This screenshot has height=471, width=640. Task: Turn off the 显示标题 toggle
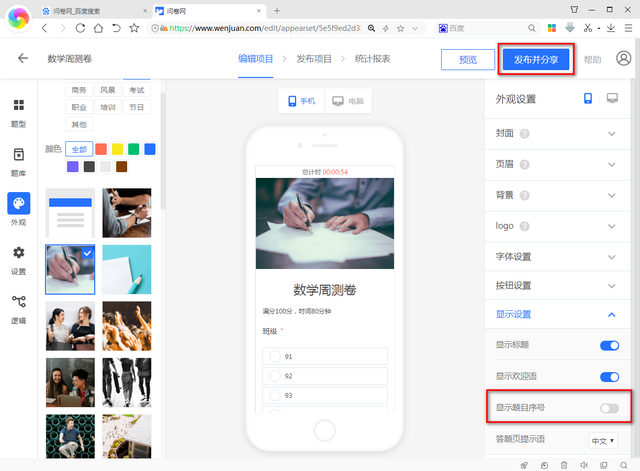609,346
